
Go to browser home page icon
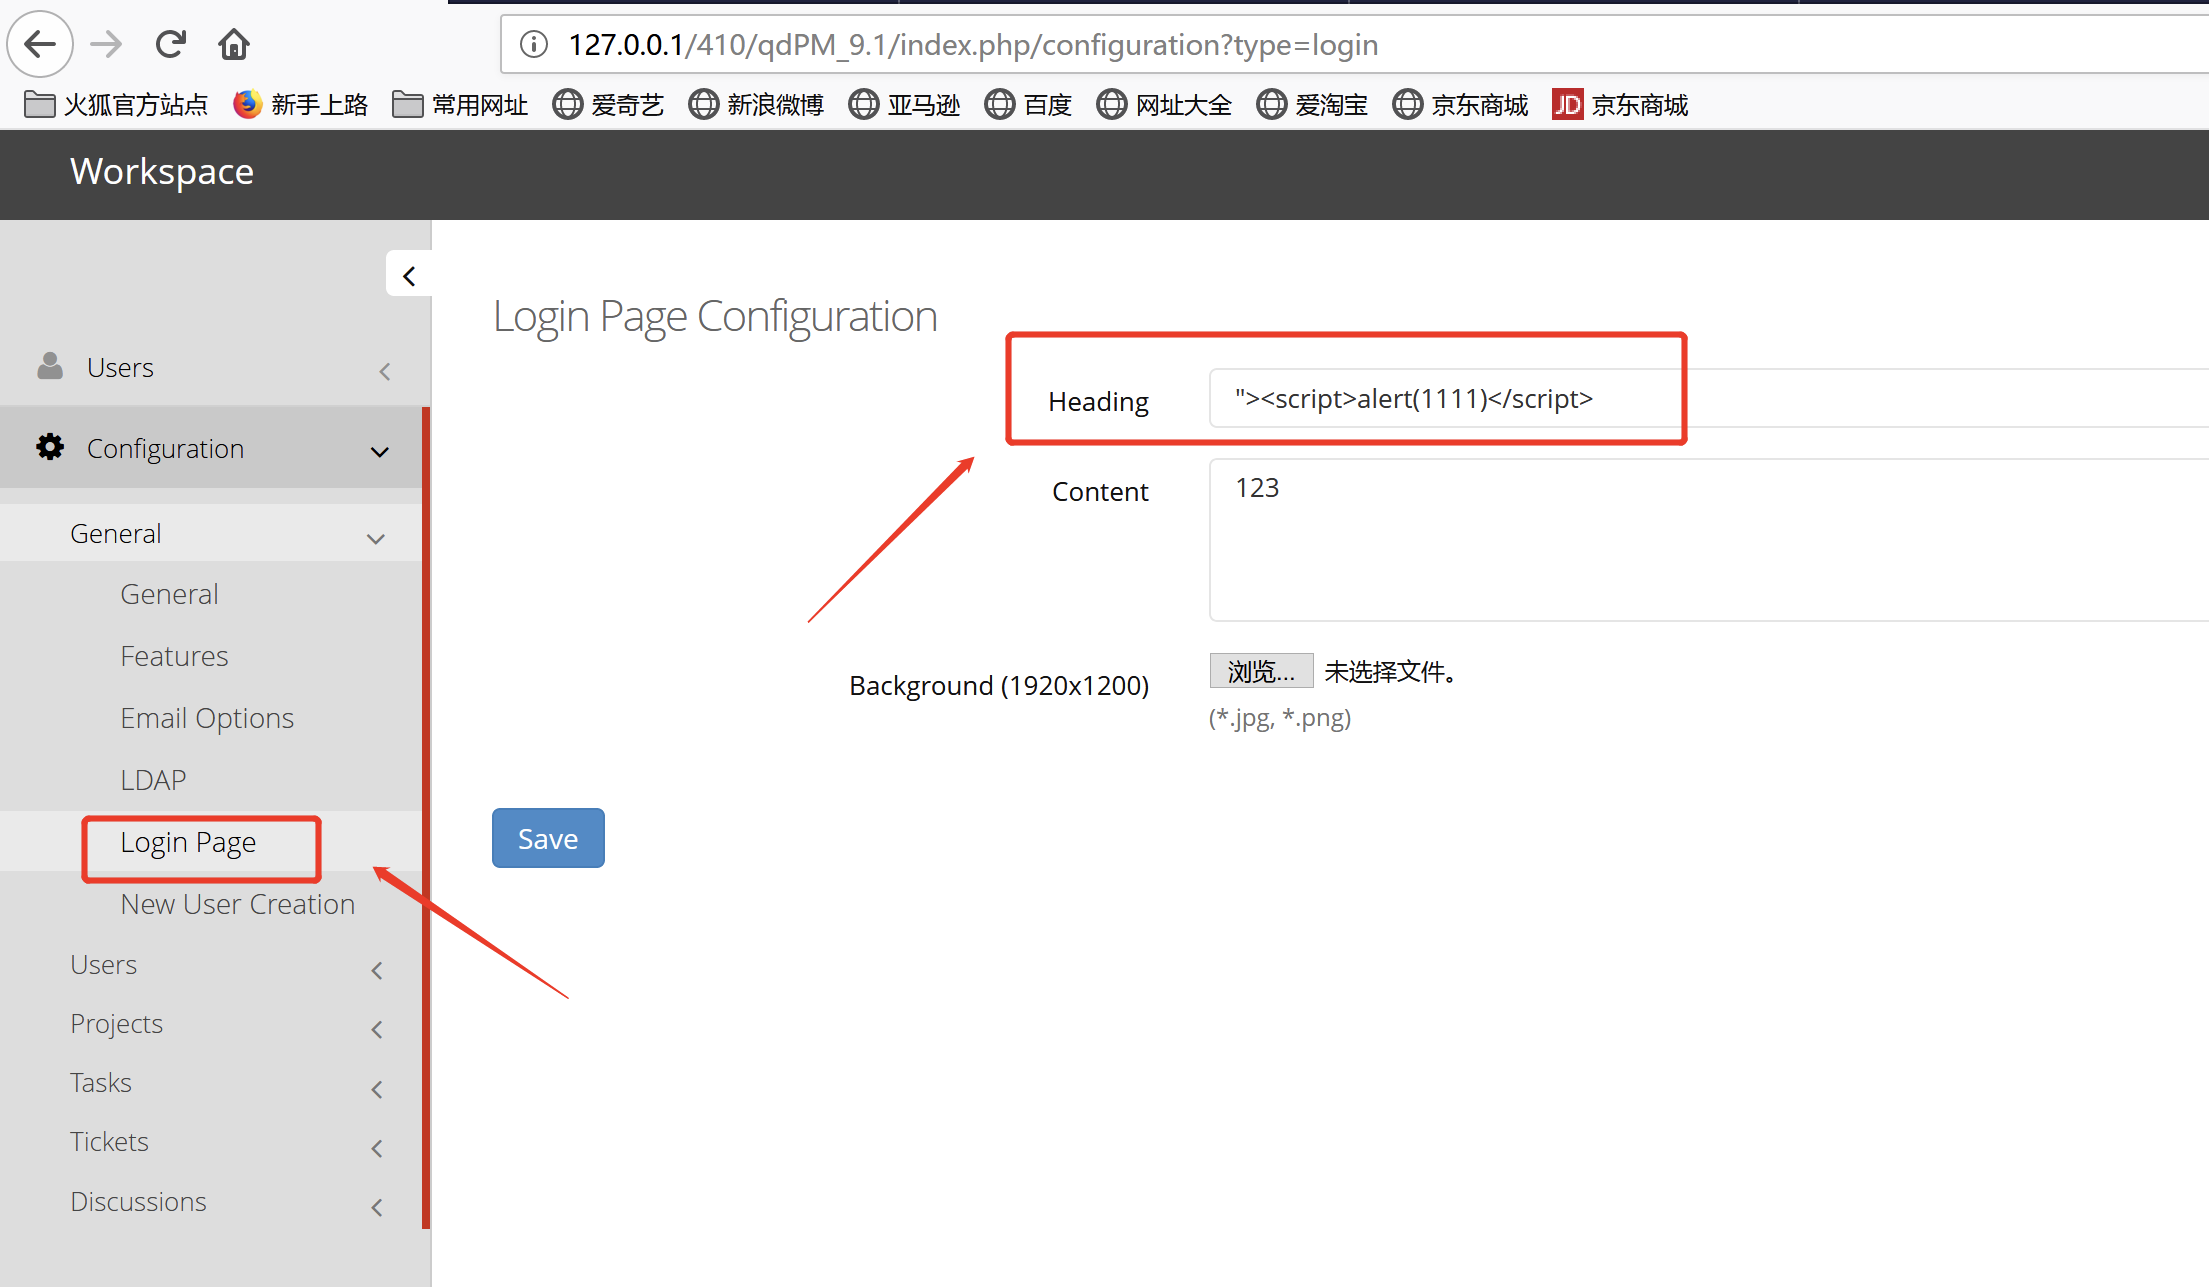tap(234, 44)
